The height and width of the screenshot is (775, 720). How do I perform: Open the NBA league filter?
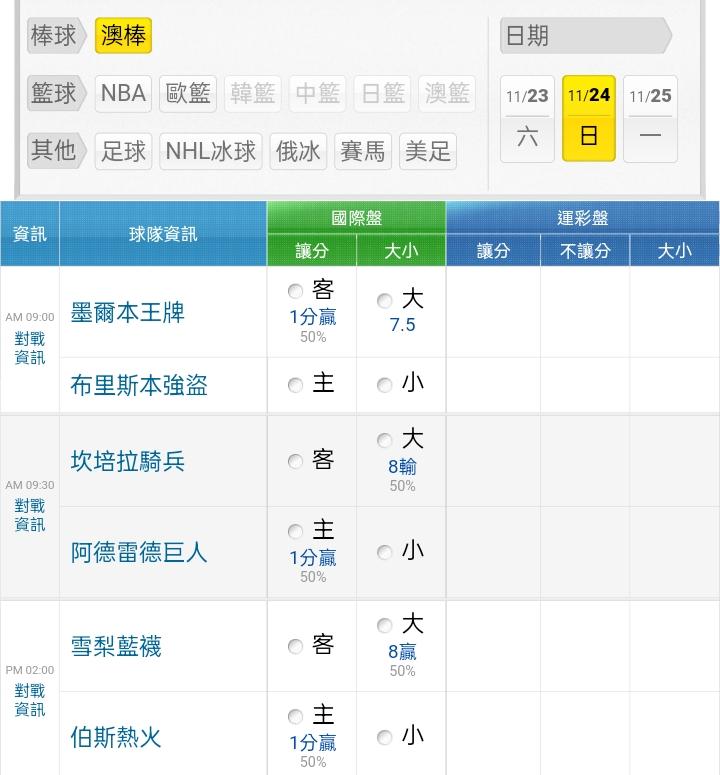point(123,93)
